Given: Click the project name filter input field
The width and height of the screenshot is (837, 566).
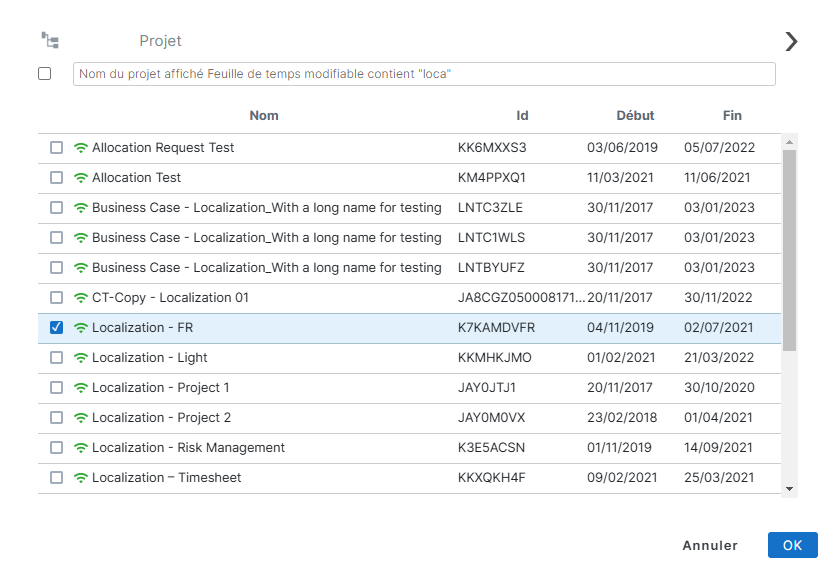Looking at the screenshot, I should pos(424,74).
